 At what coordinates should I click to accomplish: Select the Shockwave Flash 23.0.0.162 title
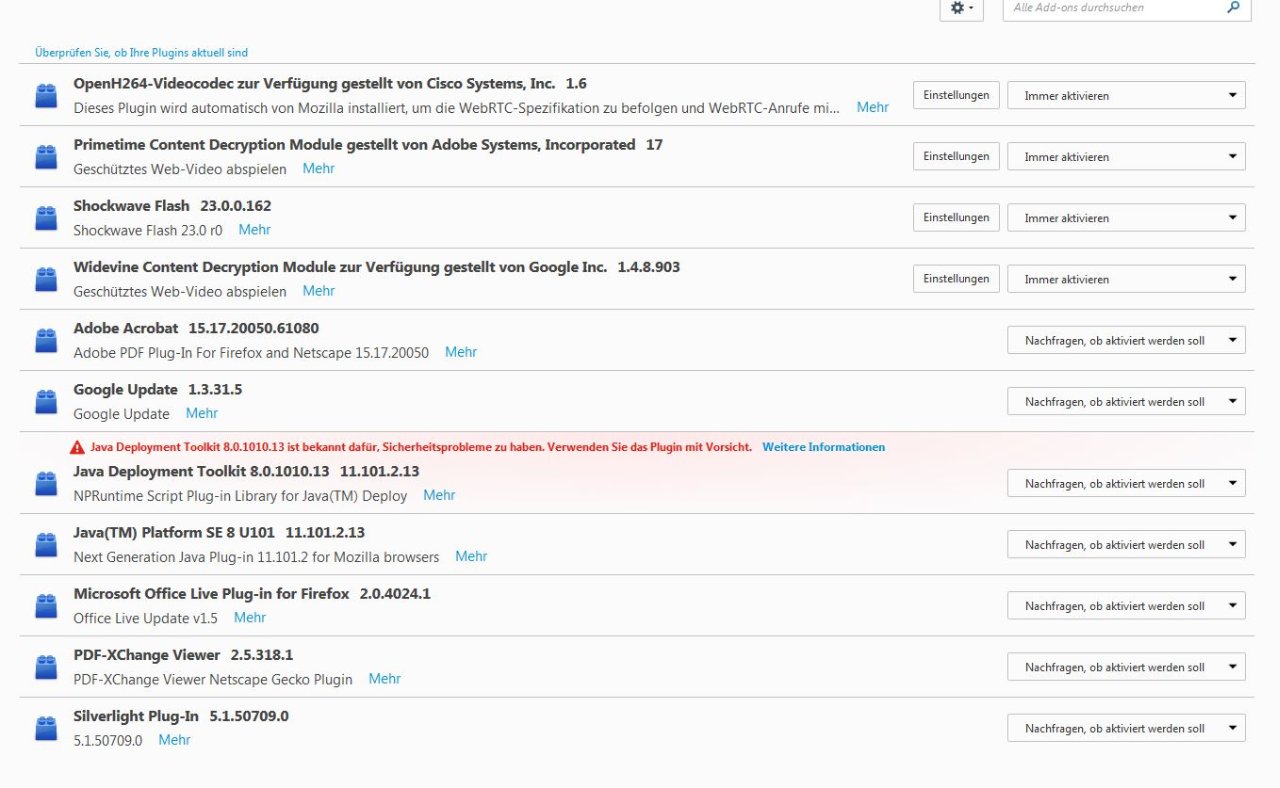point(172,206)
